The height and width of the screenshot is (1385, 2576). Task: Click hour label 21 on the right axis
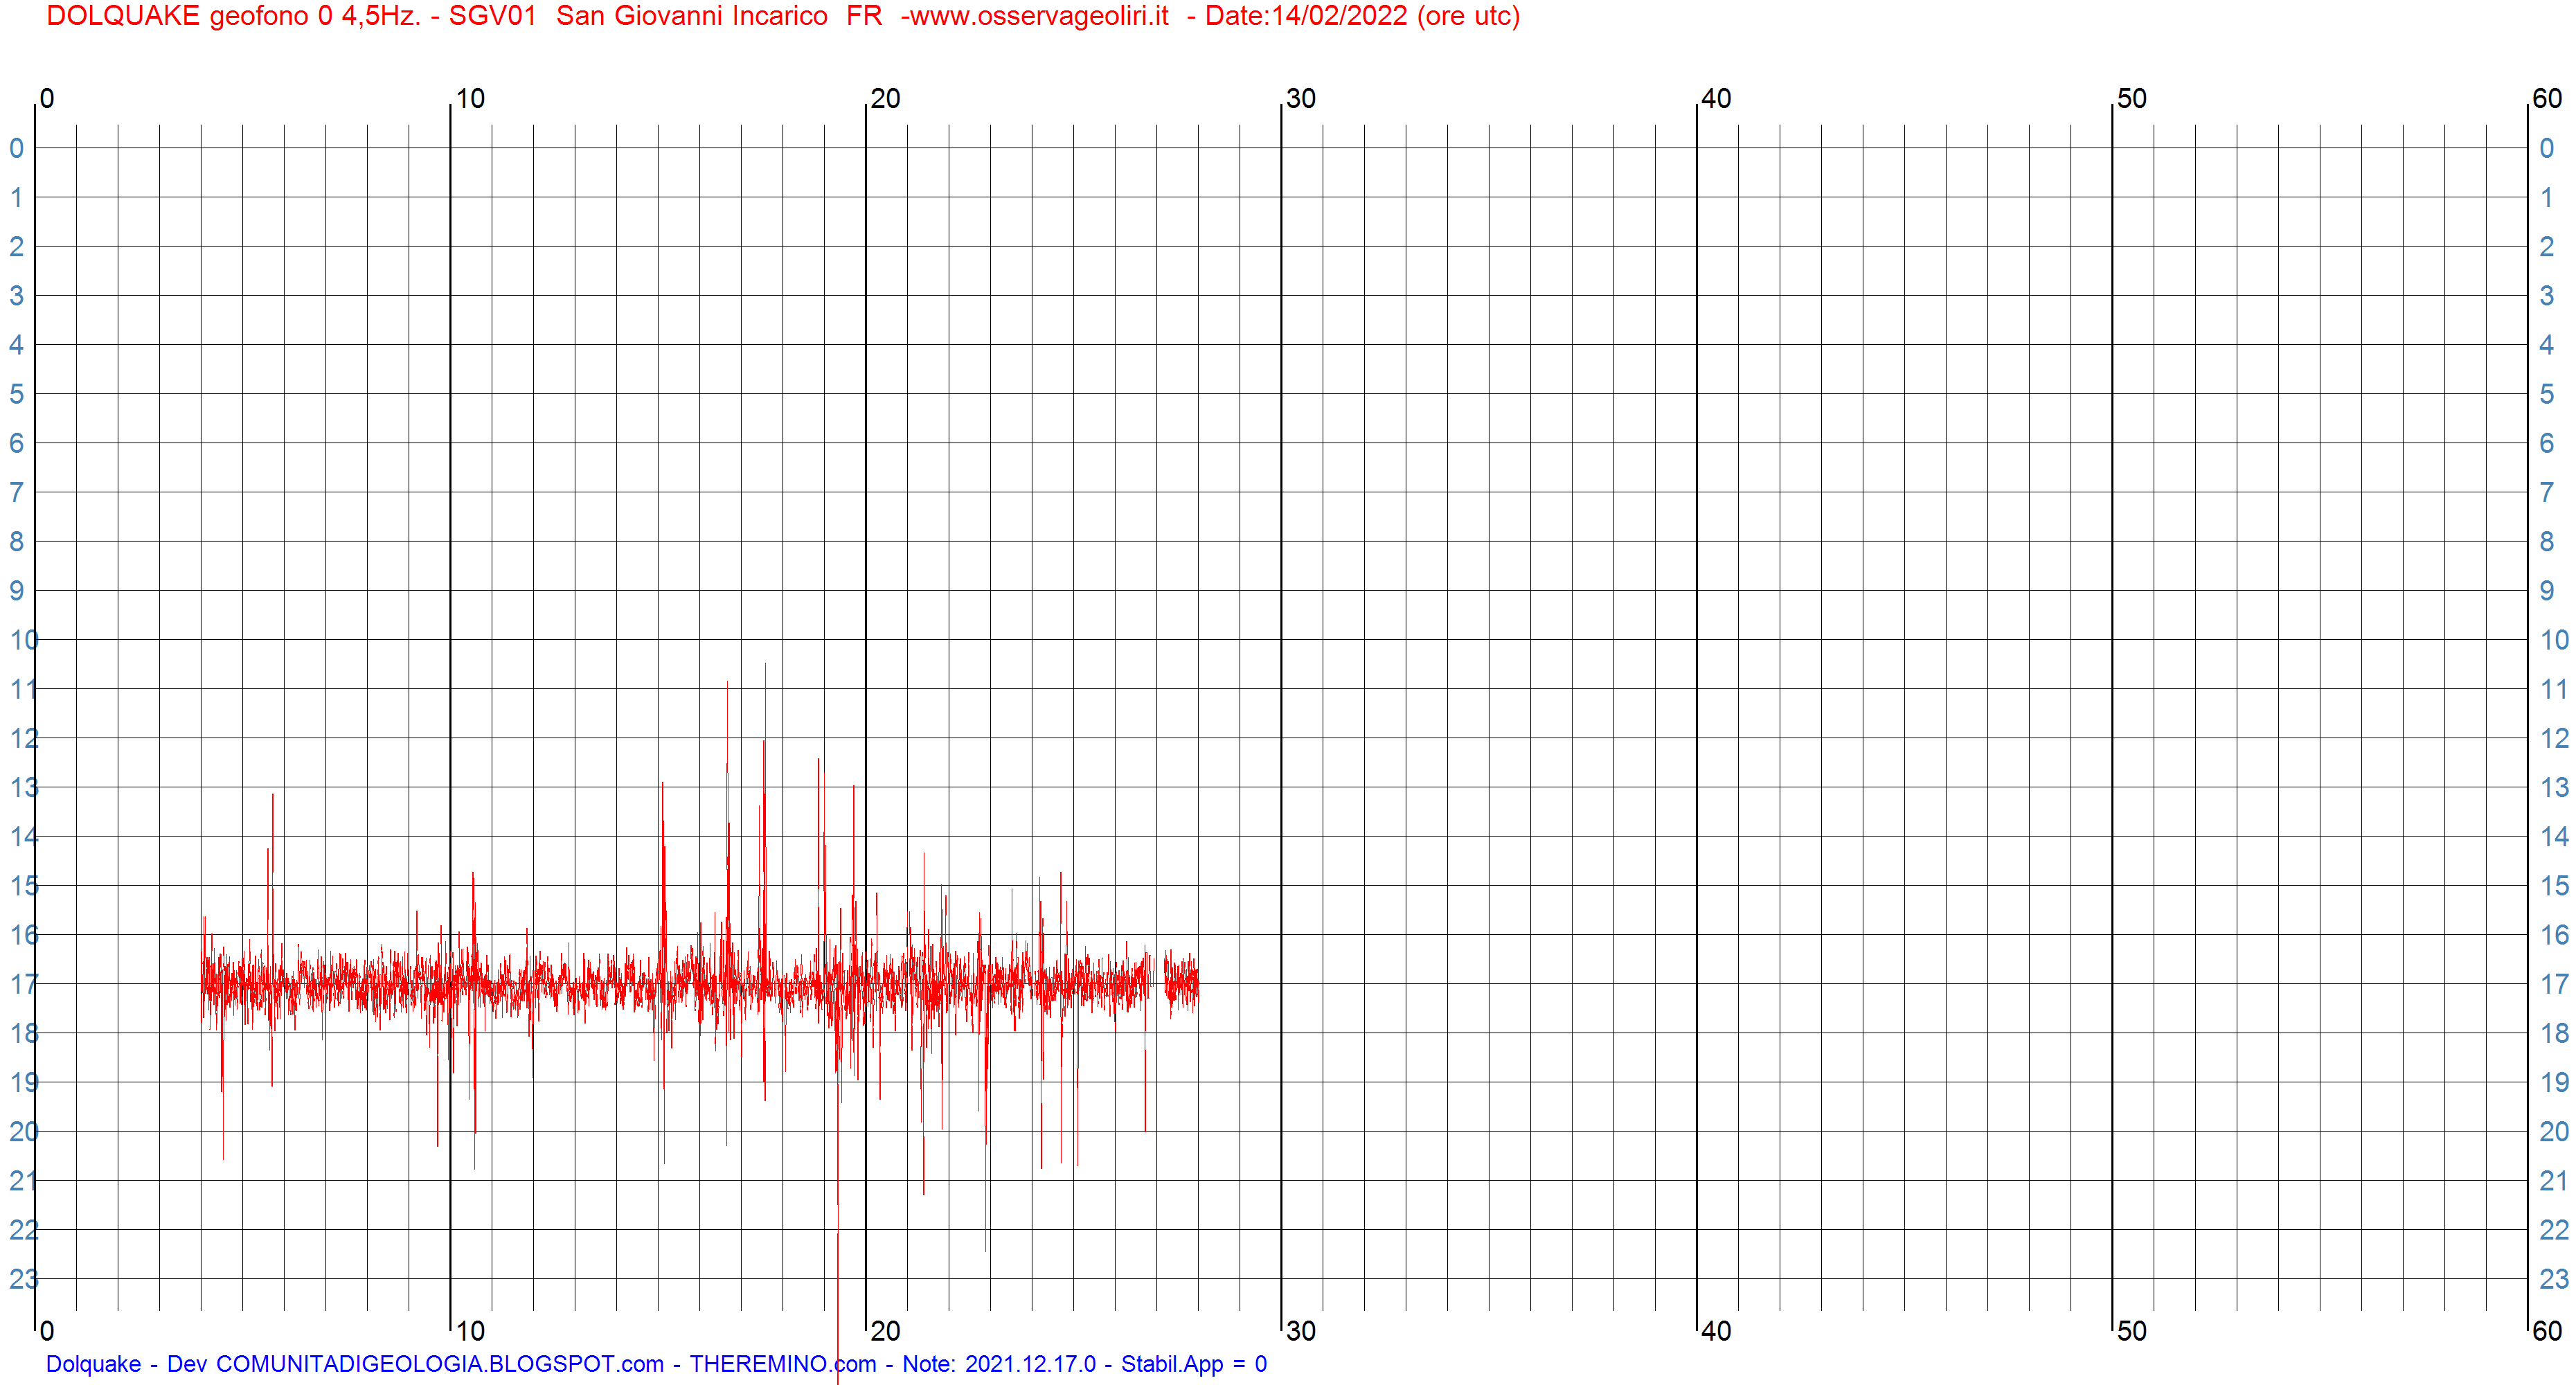click(x=2554, y=1181)
